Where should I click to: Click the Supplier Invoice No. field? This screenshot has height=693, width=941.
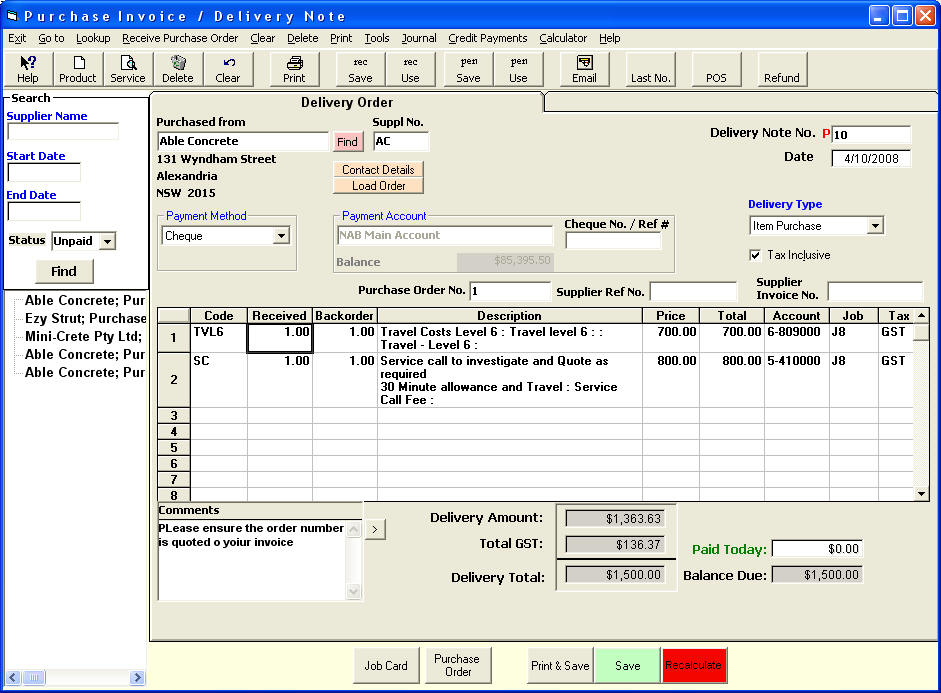click(x=875, y=291)
